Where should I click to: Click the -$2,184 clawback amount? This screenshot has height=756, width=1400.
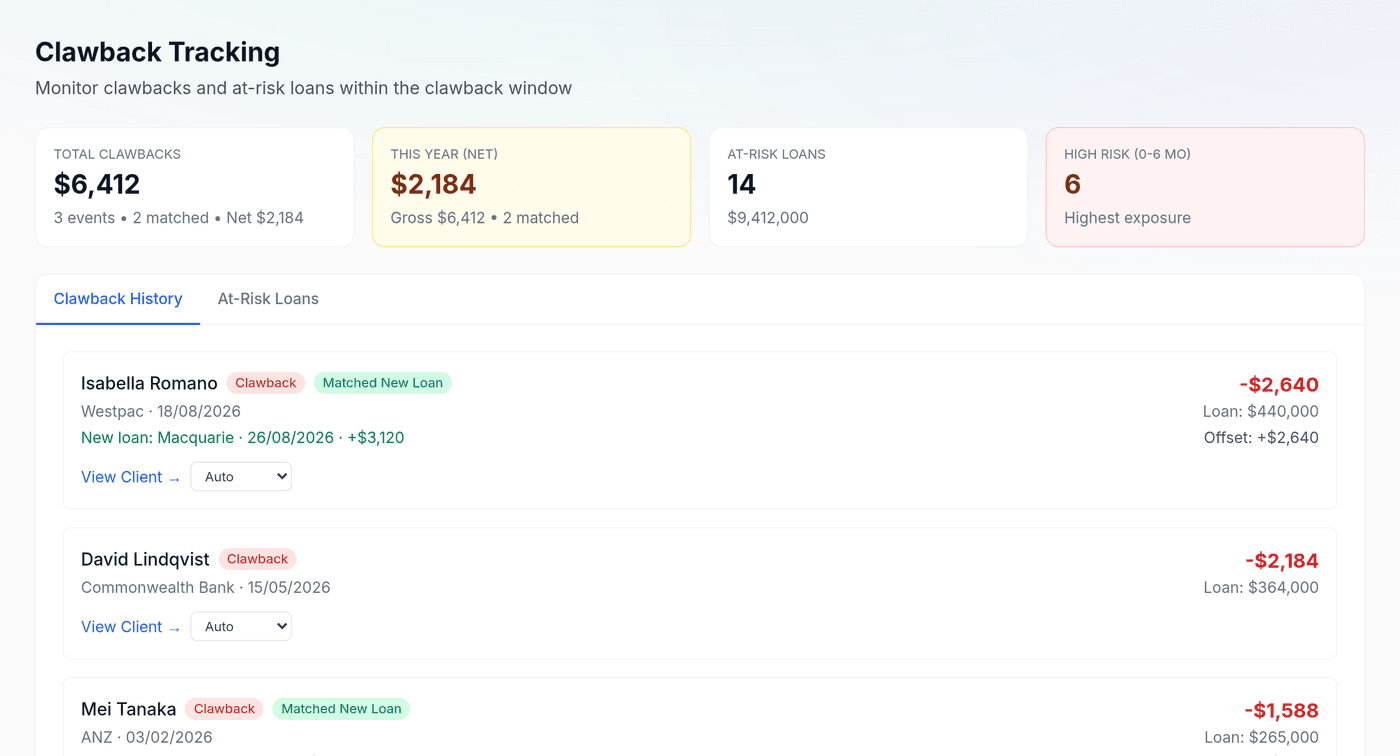pos(1282,560)
